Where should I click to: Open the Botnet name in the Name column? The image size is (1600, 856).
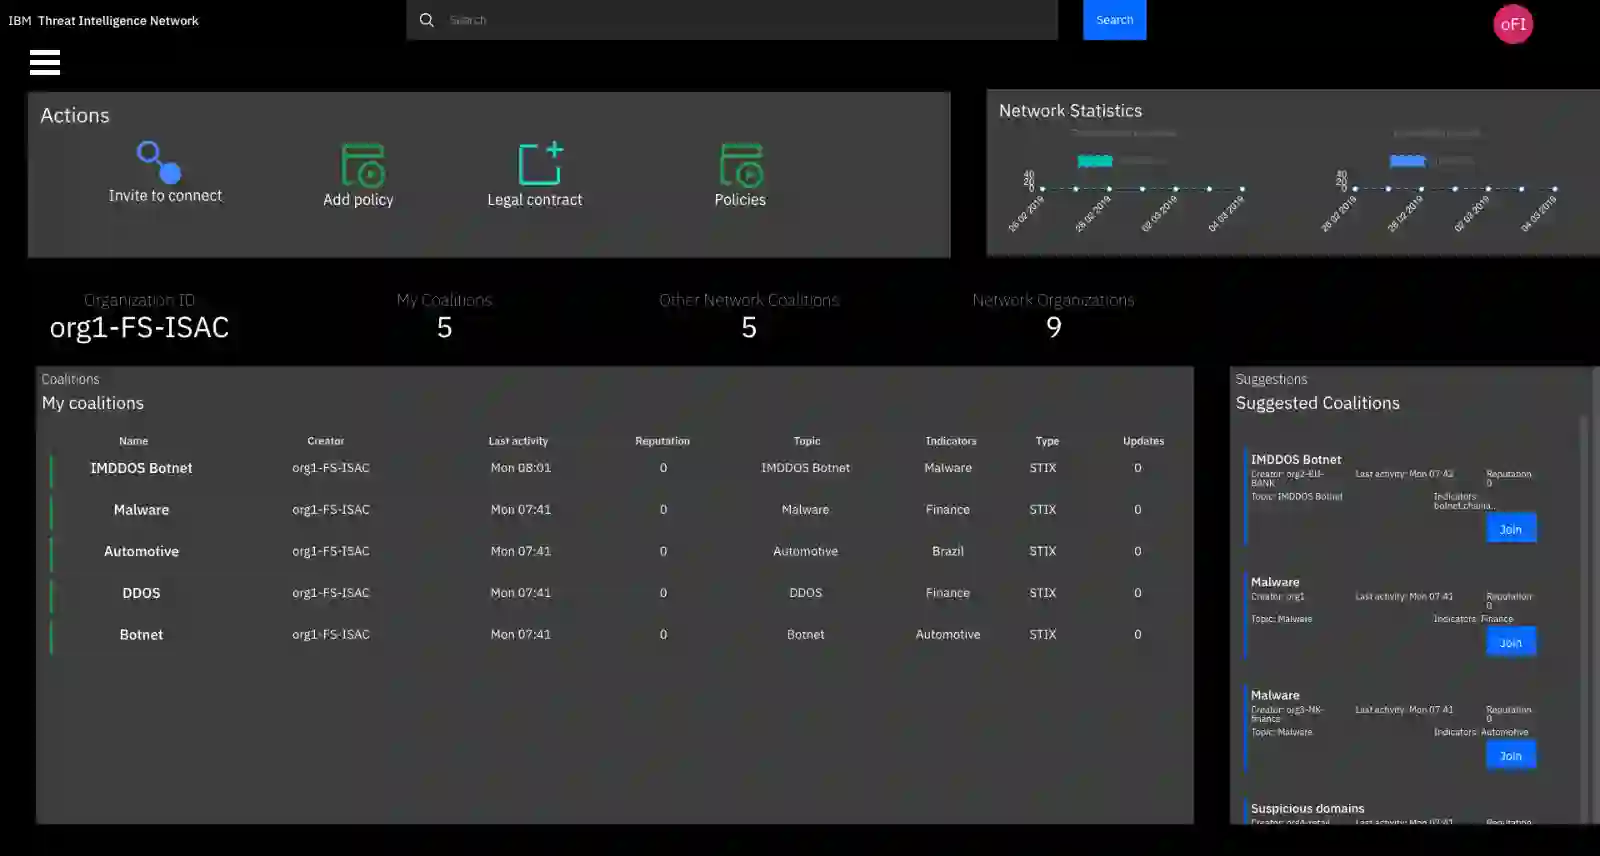point(141,635)
